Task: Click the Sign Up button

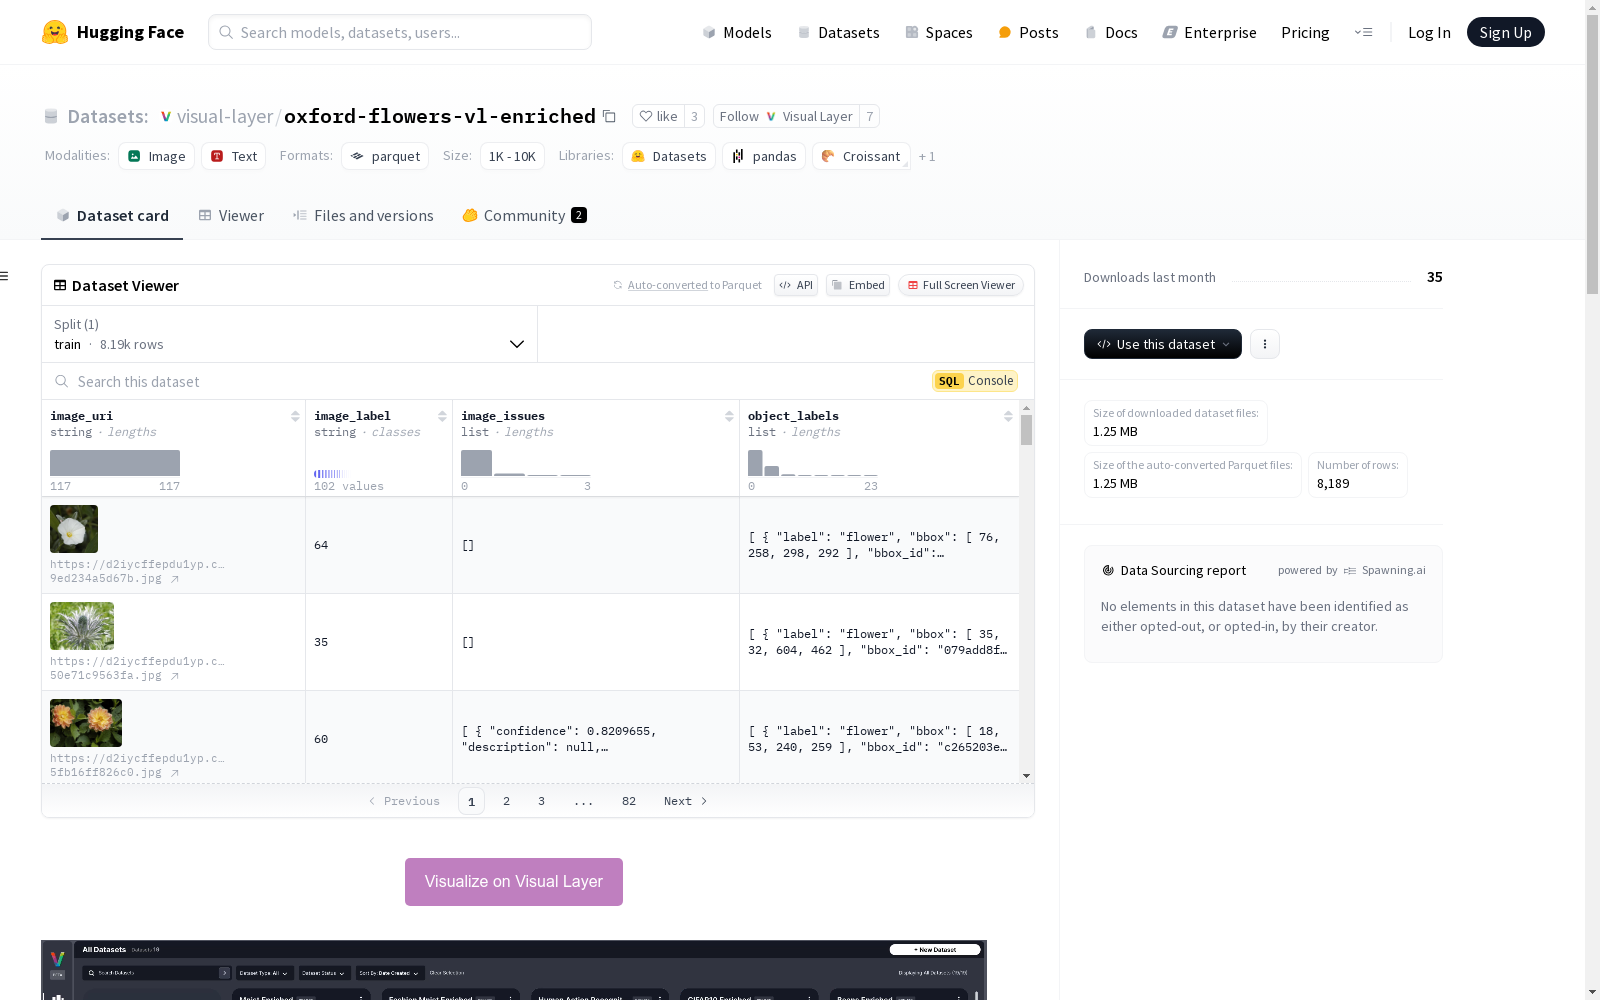Action: pos(1505,32)
